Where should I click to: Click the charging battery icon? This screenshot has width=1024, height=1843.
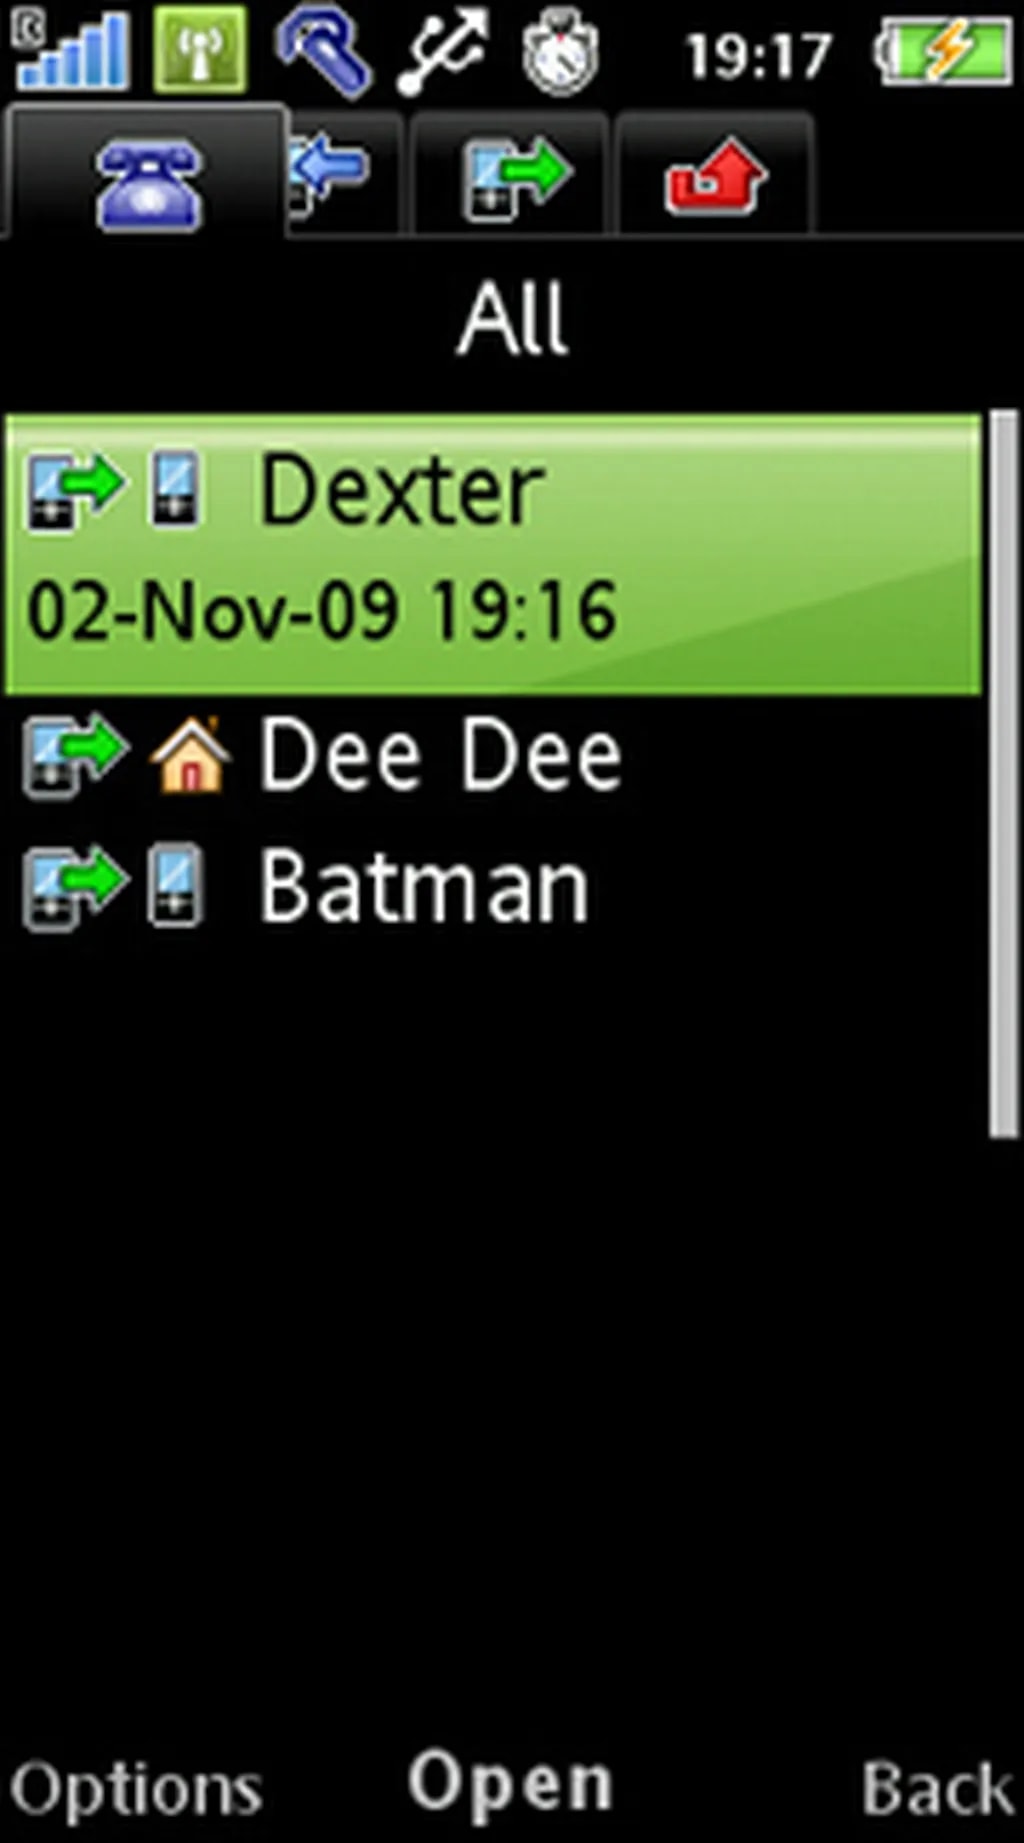pyautogui.click(x=944, y=54)
